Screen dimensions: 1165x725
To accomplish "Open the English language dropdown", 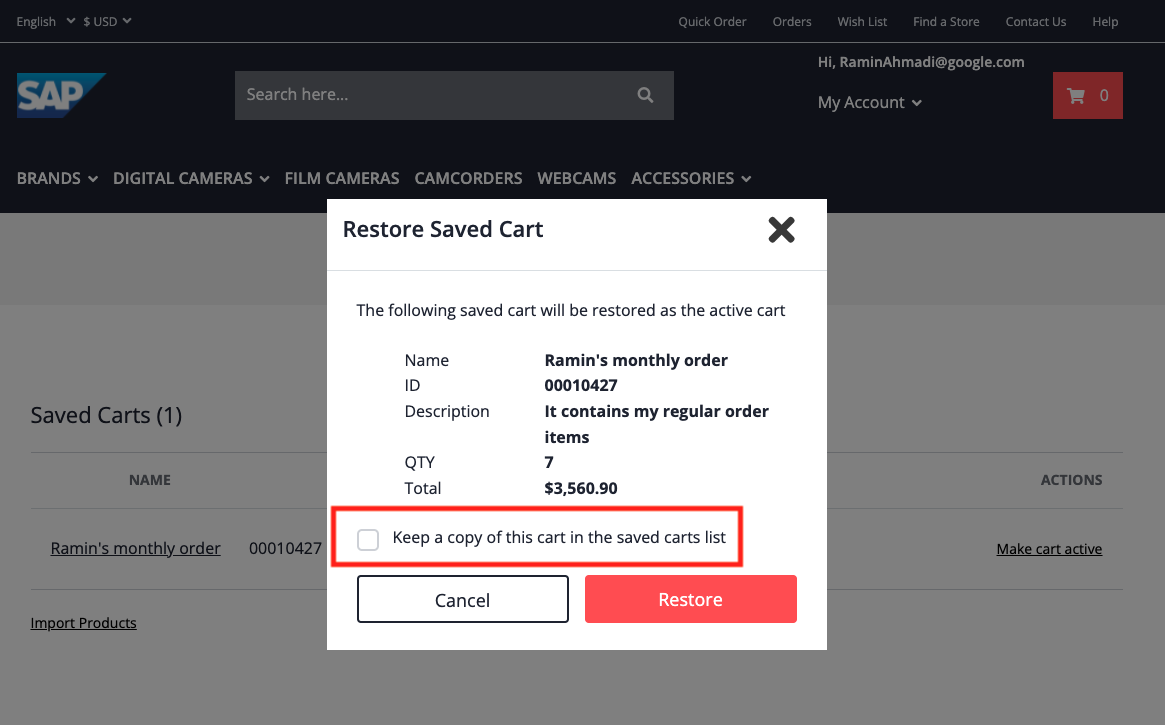I will click(x=44, y=21).
